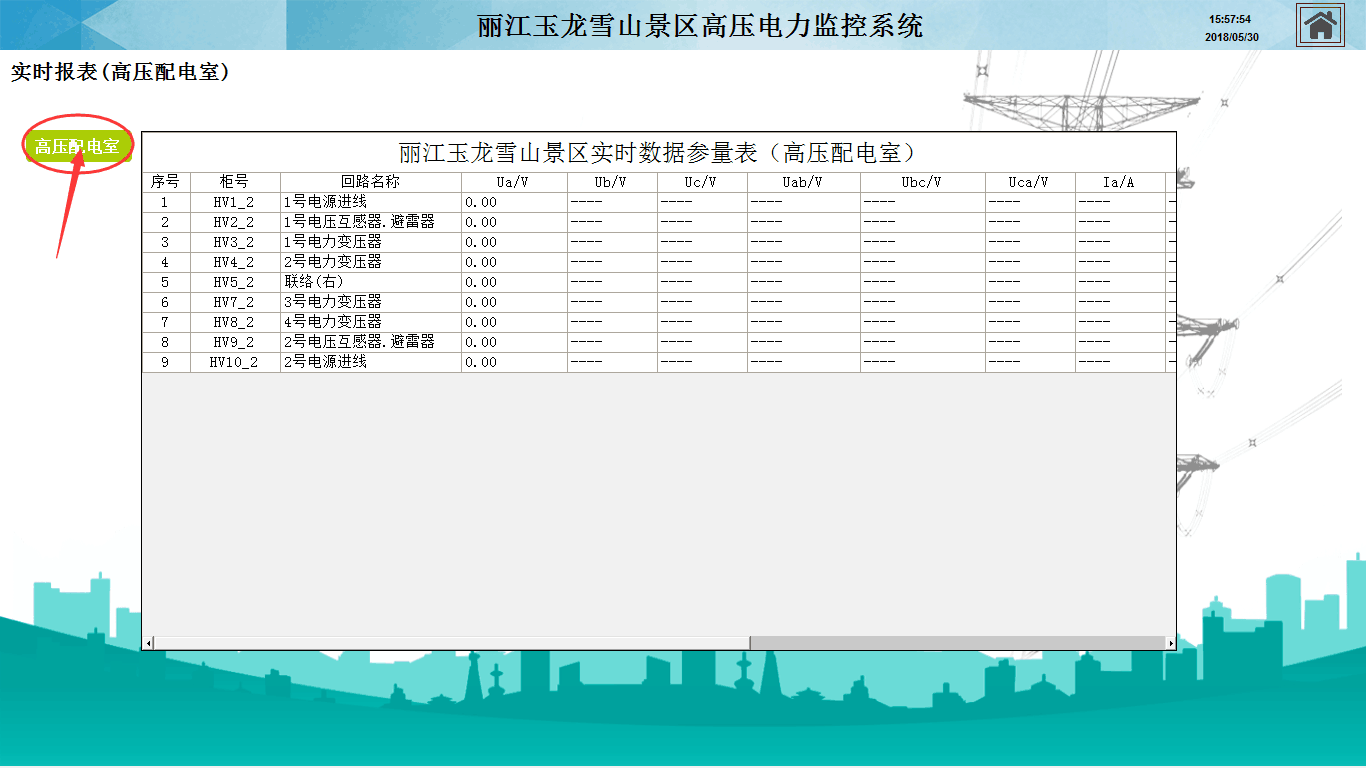The height and width of the screenshot is (768, 1366).
Task: Open the 高压配电室 report button
Action: (78, 147)
